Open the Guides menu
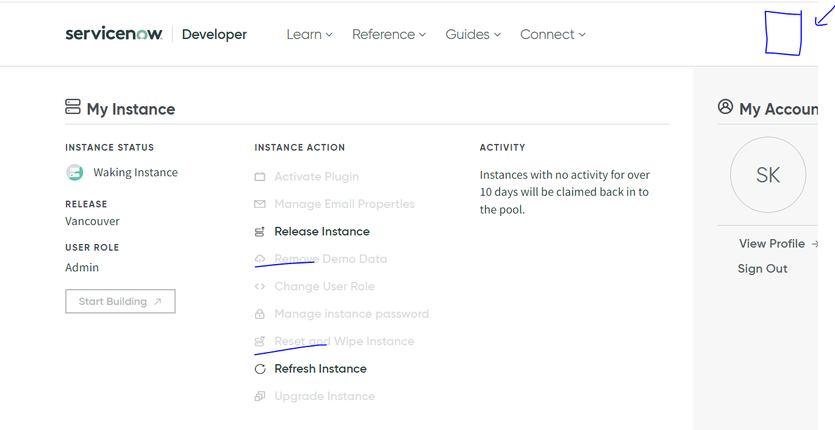Viewport: 835px width, 430px height. tap(473, 35)
